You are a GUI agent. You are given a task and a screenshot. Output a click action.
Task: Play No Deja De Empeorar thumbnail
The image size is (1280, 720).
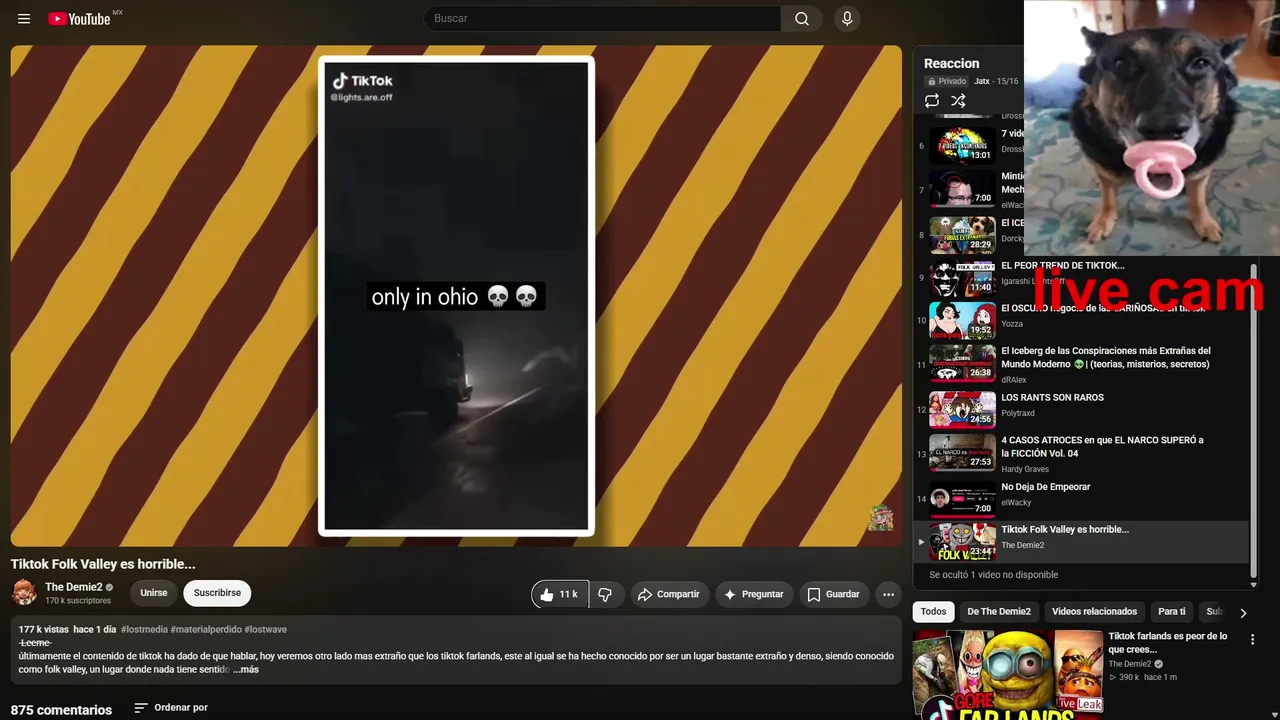pos(962,499)
